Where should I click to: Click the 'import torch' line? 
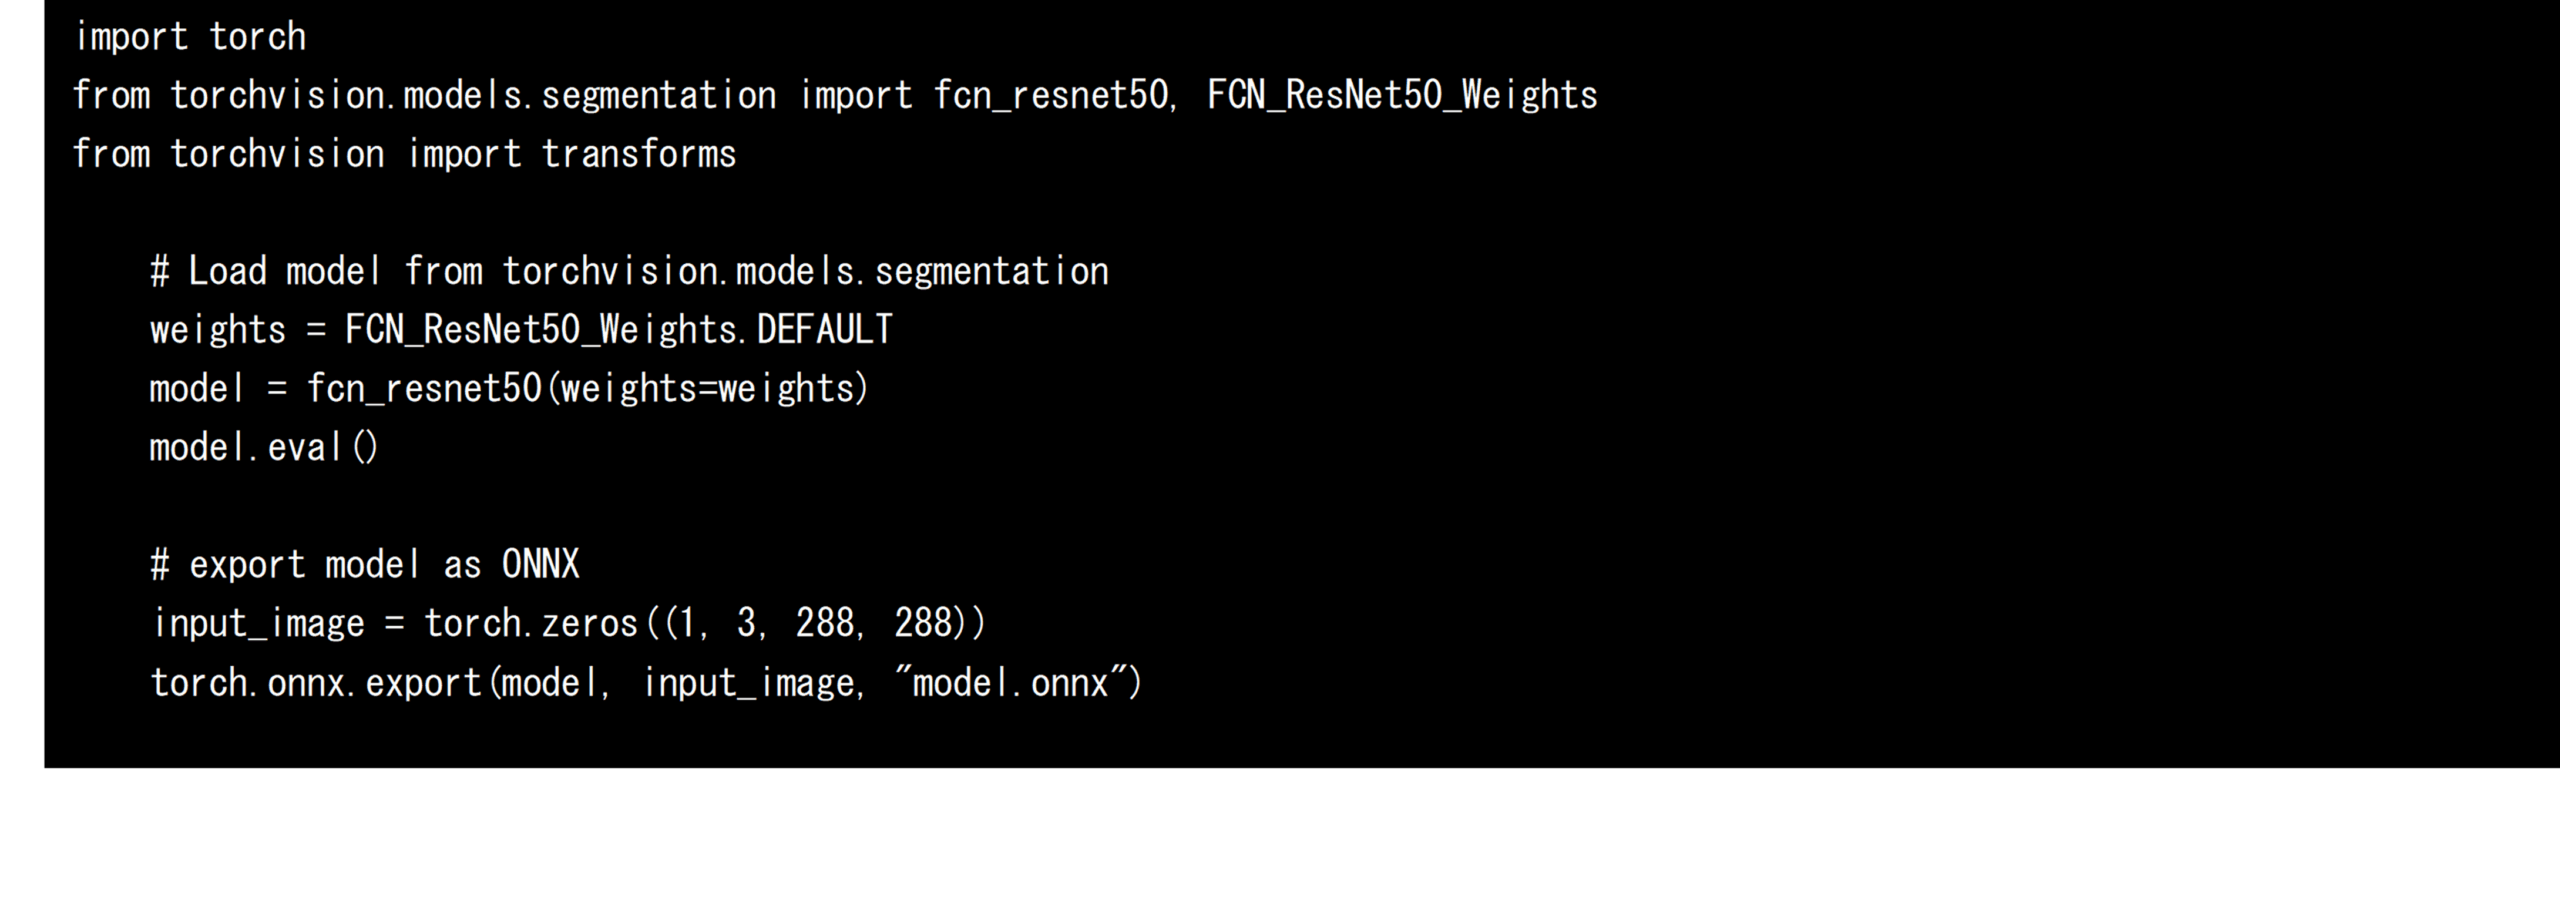click(190, 37)
